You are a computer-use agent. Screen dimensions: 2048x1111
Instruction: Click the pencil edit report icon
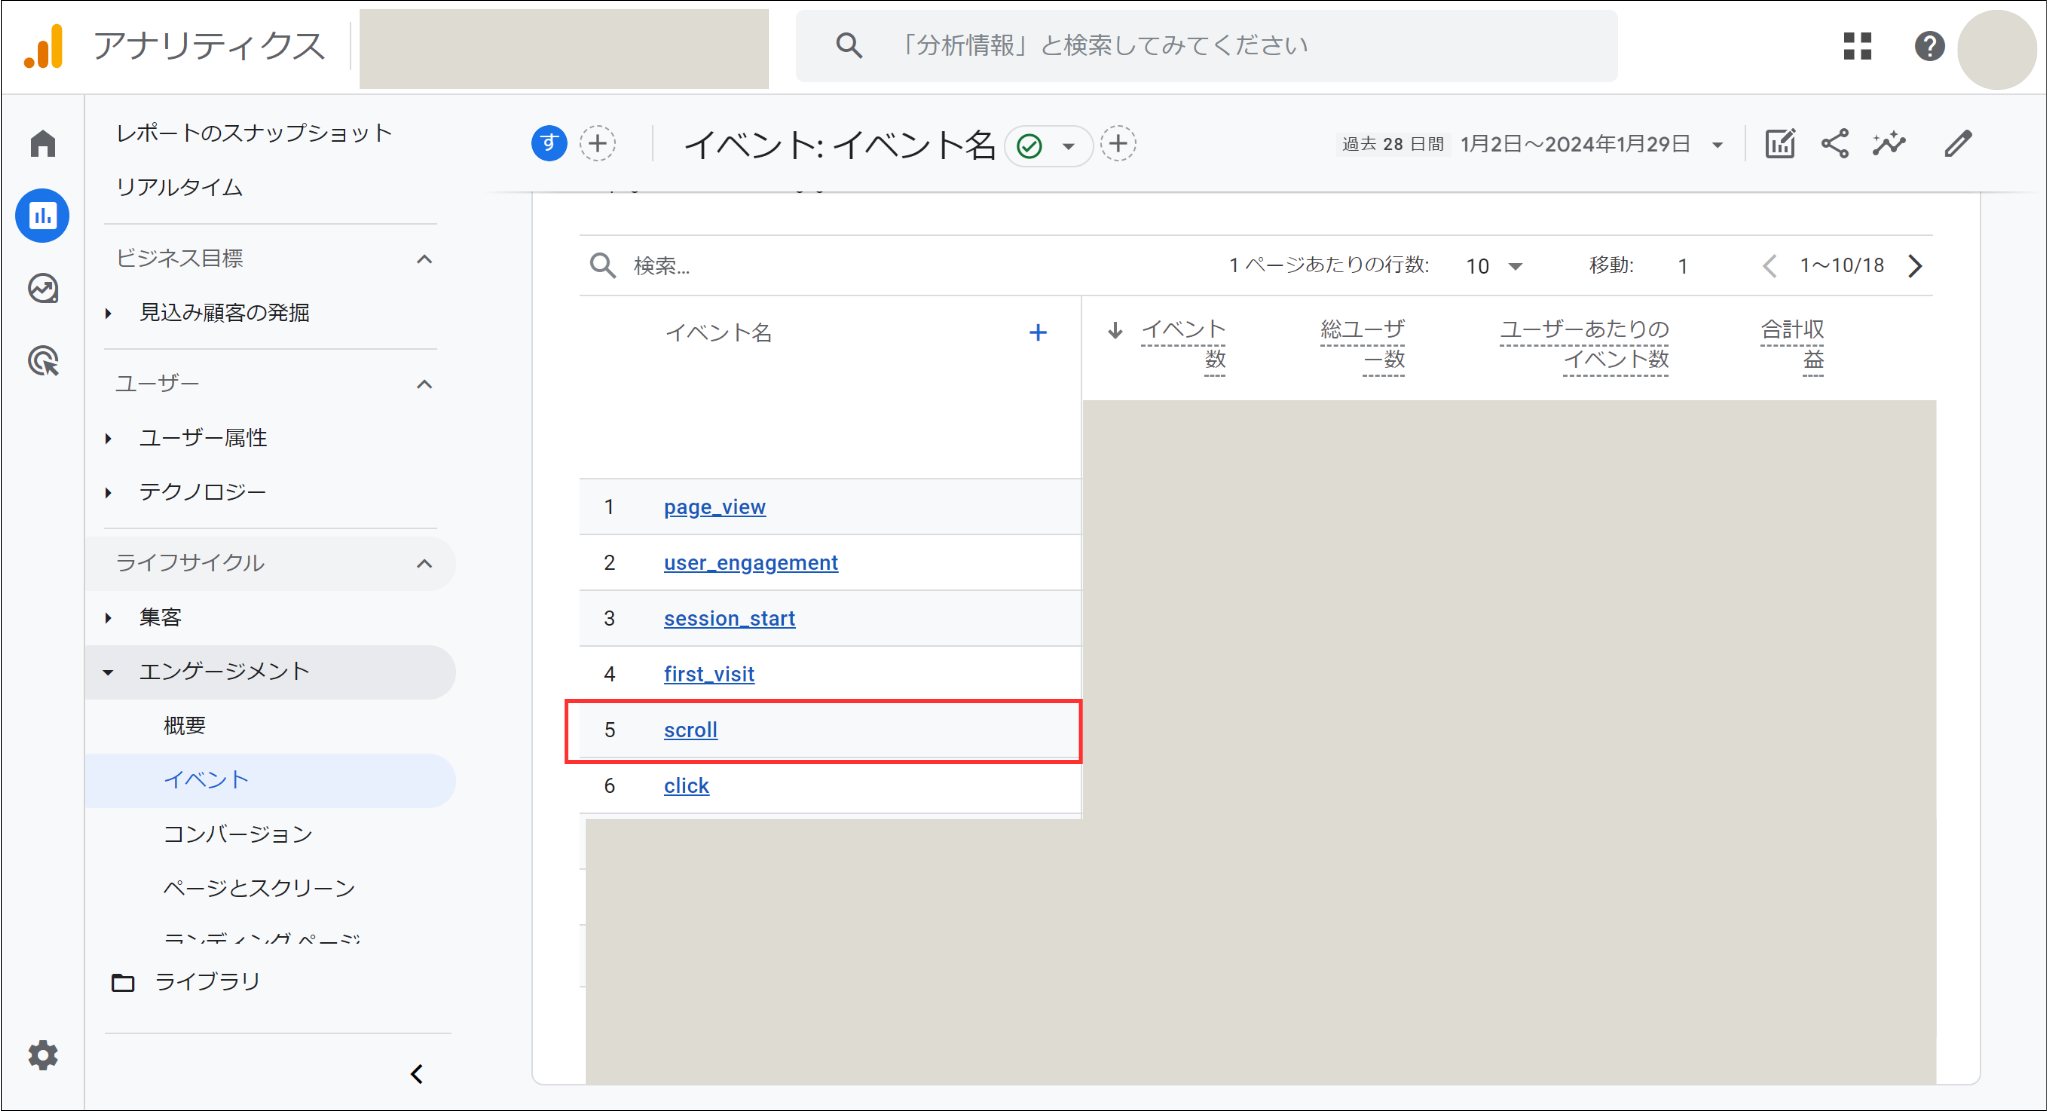(1958, 144)
